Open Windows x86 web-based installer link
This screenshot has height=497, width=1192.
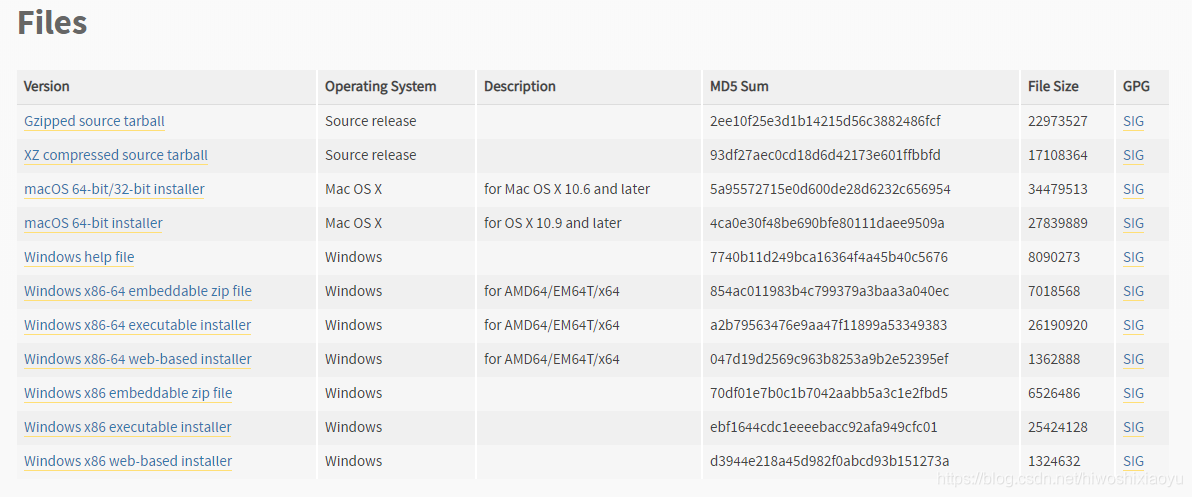pyautogui.click(x=128, y=461)
